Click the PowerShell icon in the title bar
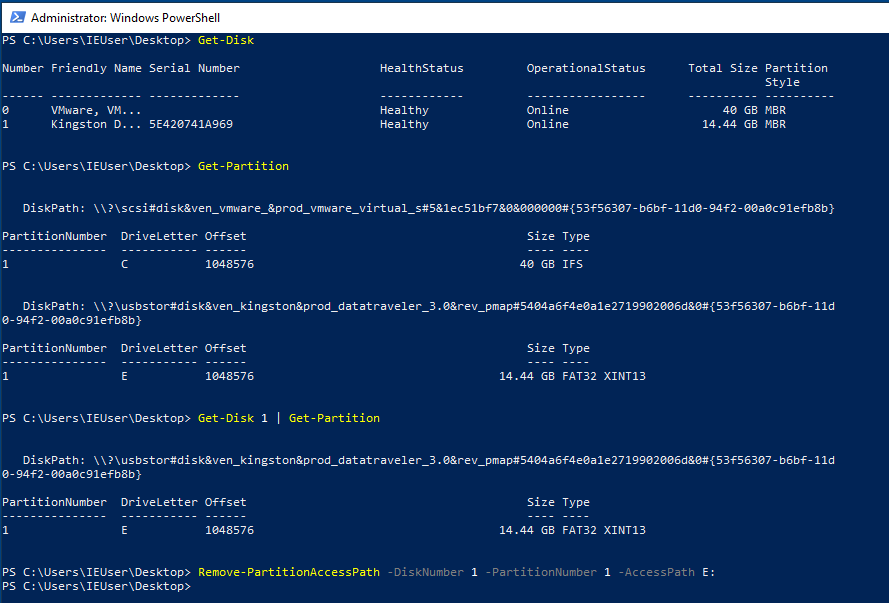The image size is (889, 603). pos(15,17)
